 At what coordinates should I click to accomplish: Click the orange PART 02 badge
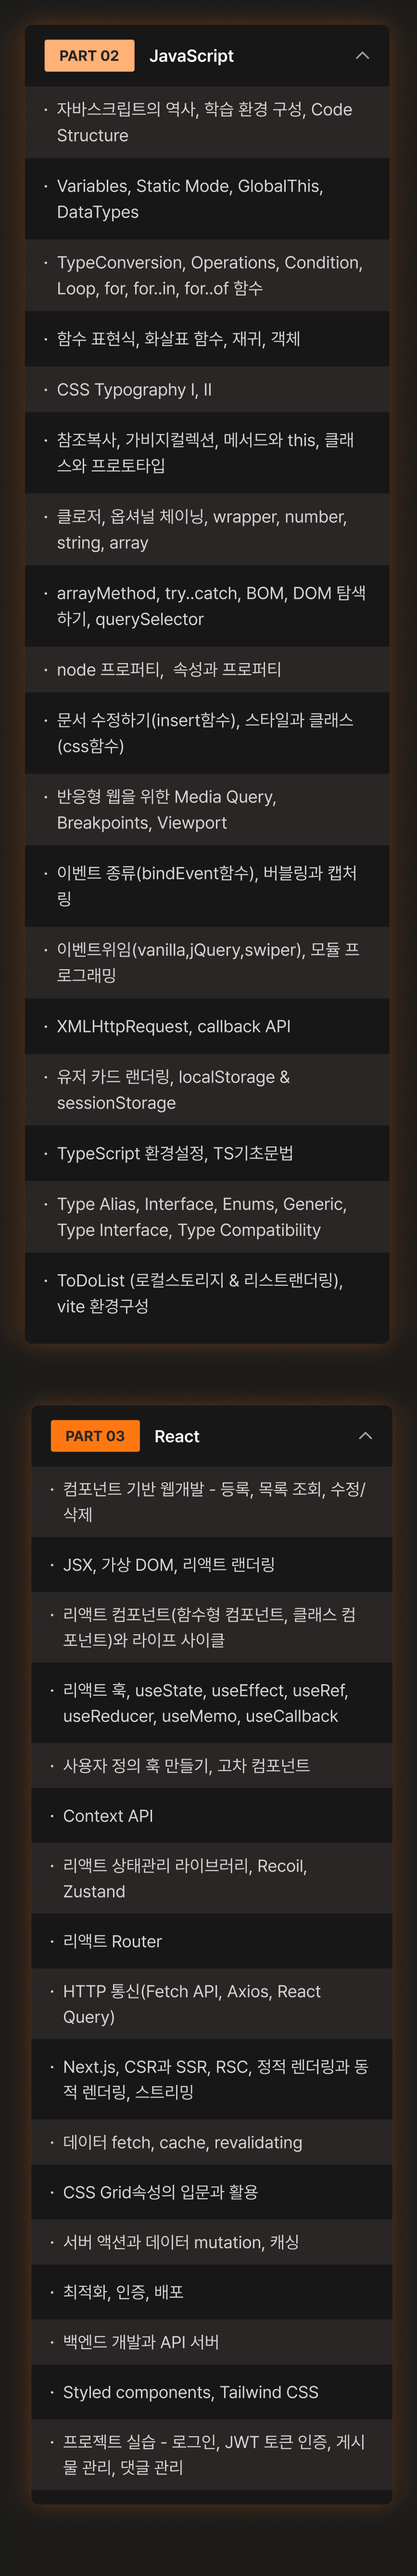click(89, 56)
